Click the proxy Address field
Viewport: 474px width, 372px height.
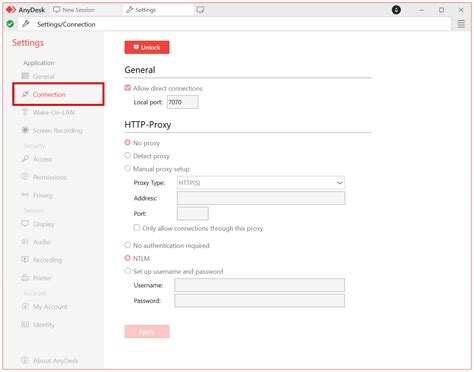(x=261, y=198)
